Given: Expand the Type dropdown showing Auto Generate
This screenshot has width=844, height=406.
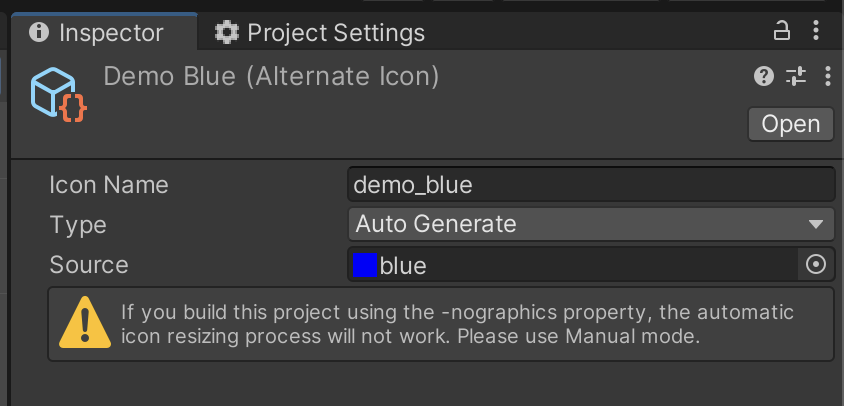Looking at the screenshot, I should [x=590, y=224].
